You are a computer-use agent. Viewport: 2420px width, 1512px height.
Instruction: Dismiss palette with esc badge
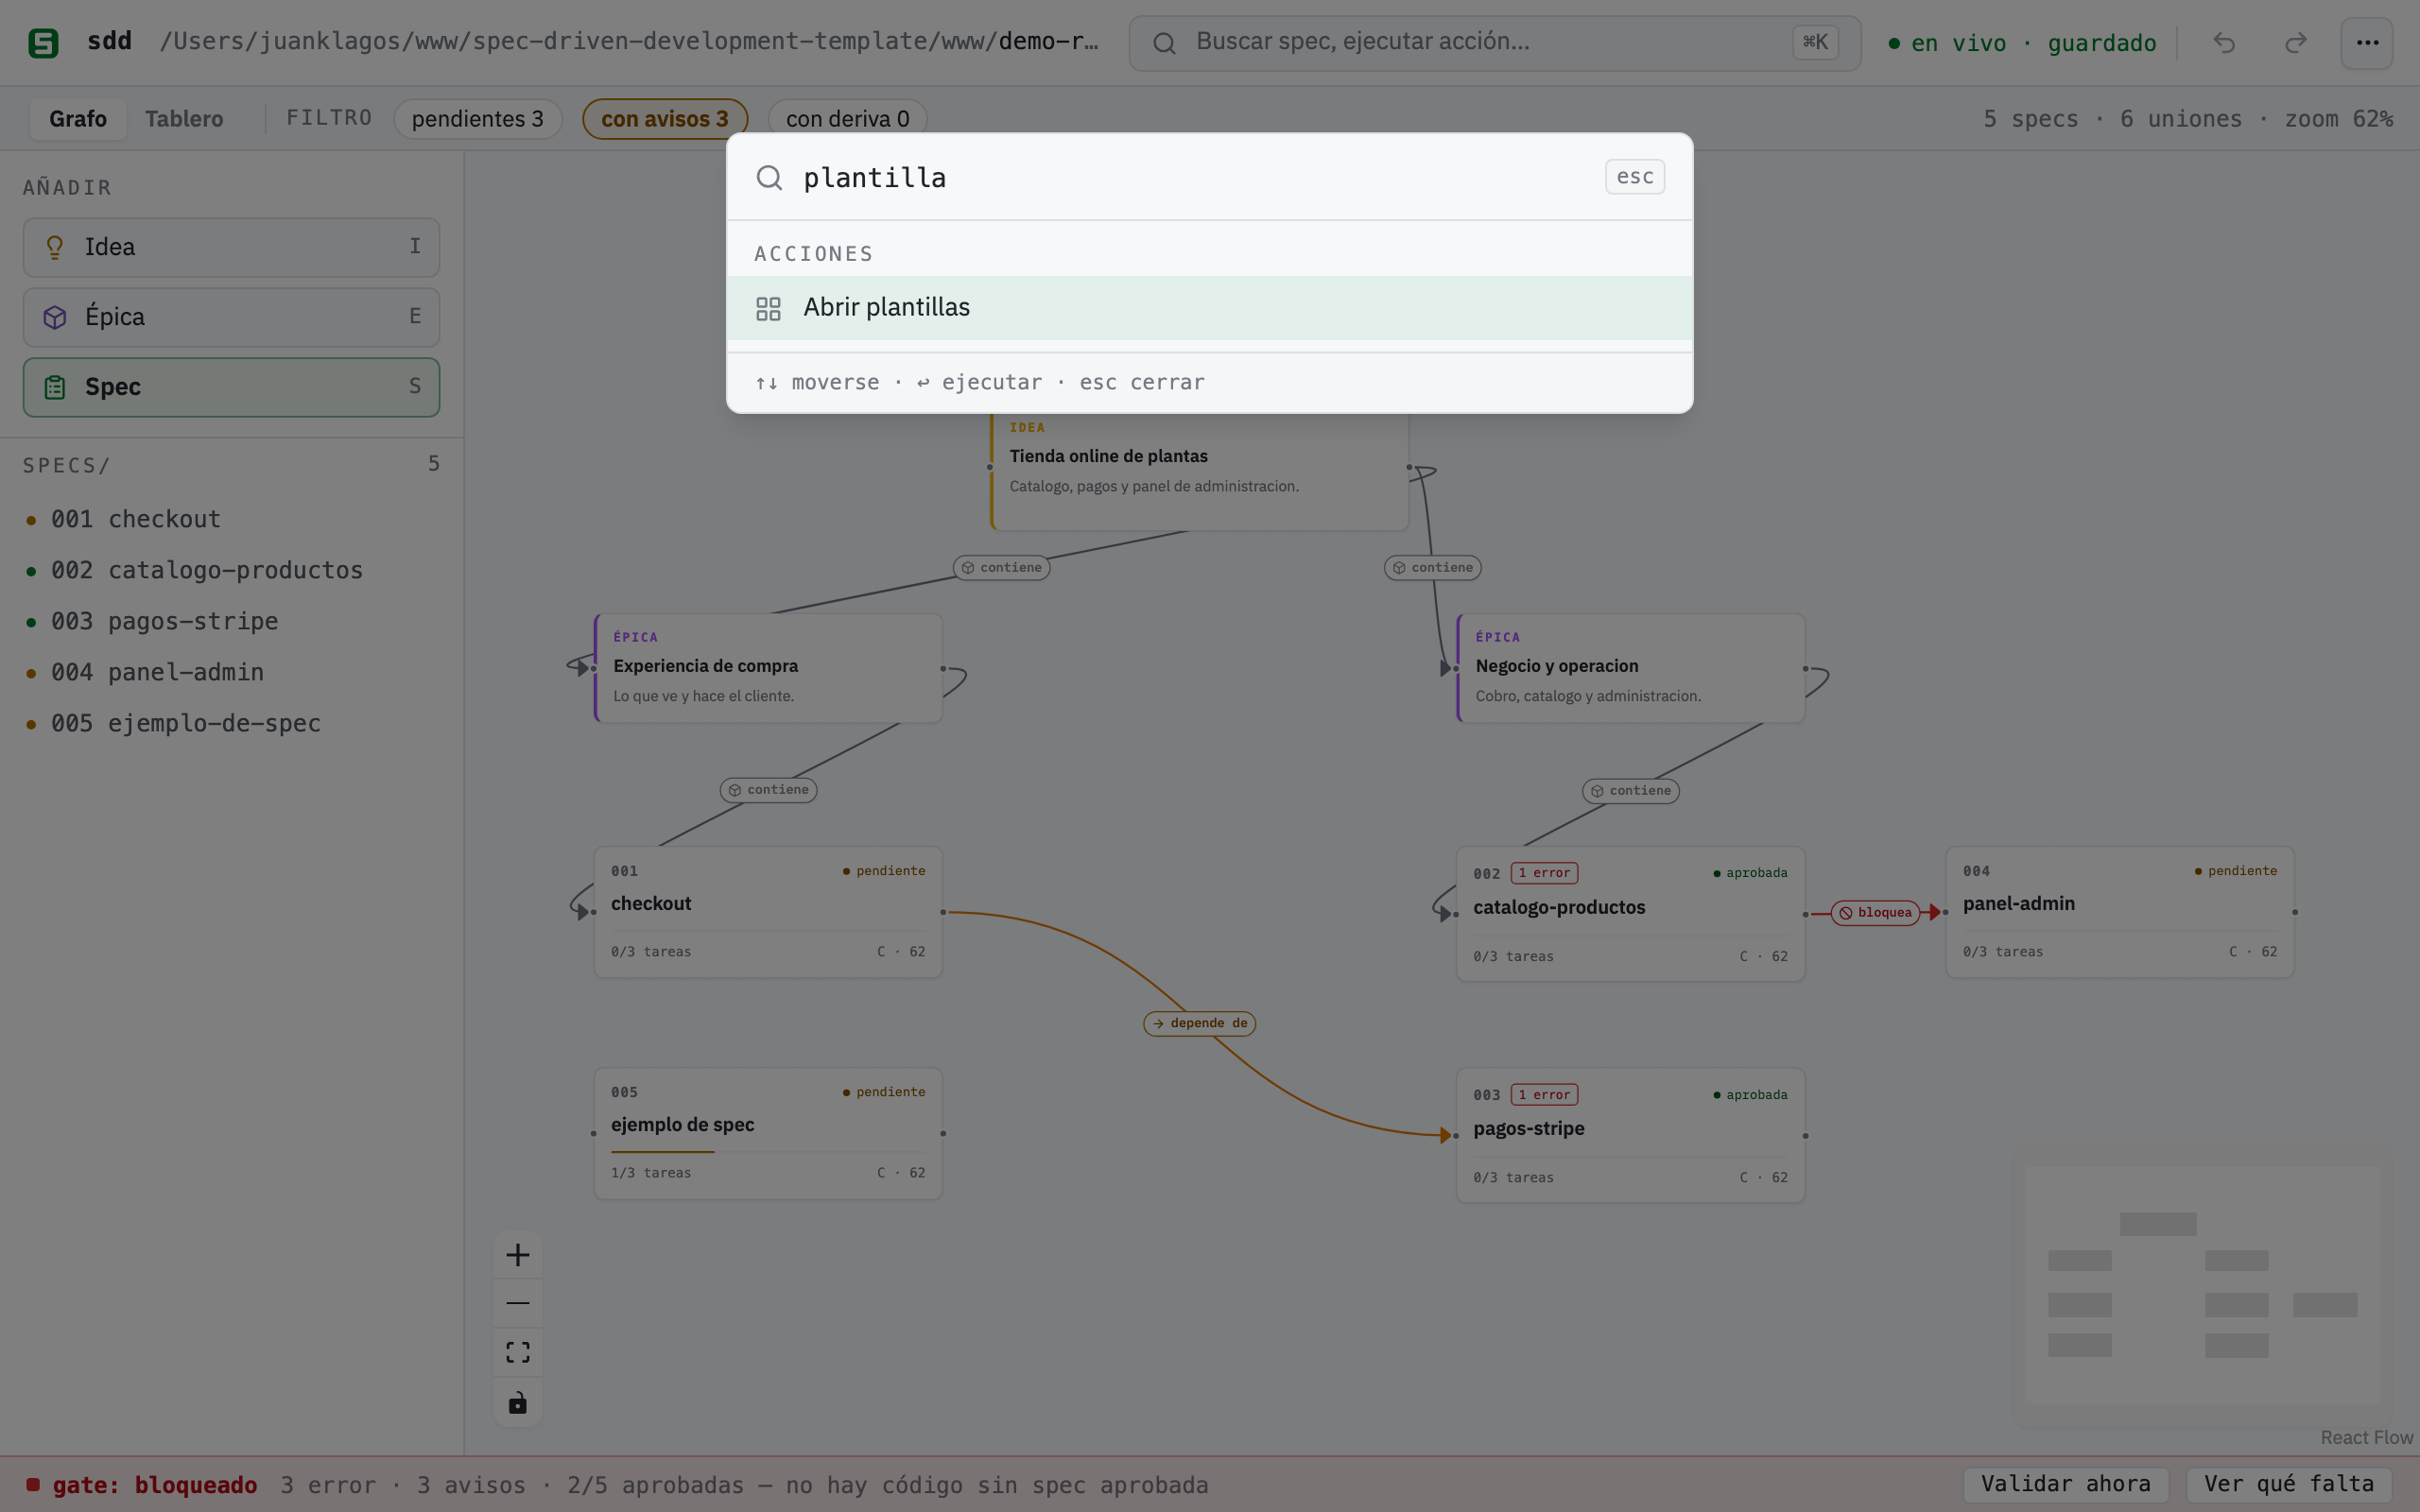1635,177
